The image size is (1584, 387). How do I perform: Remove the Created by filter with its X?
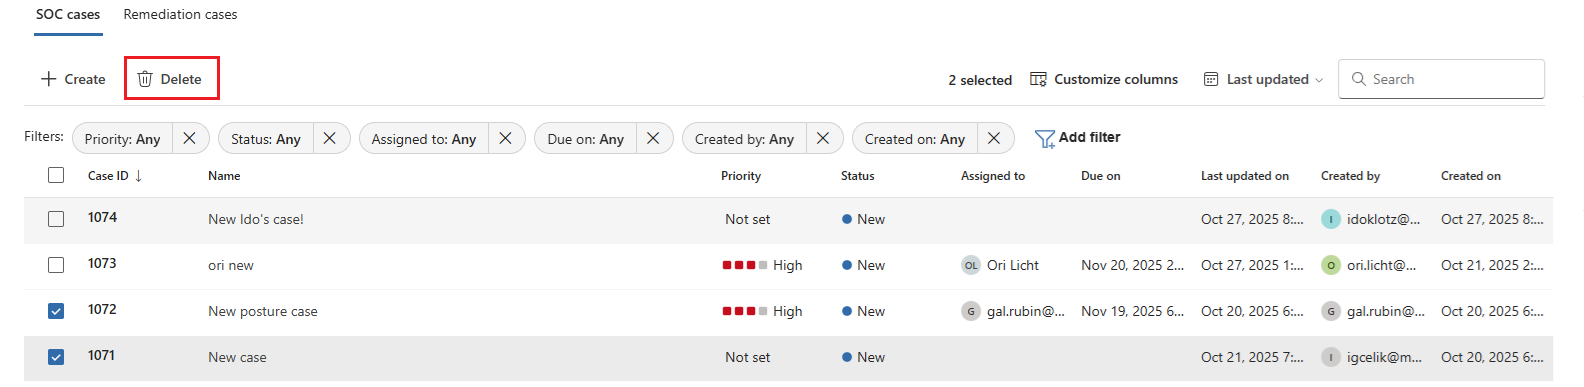(x=823, y=138)
